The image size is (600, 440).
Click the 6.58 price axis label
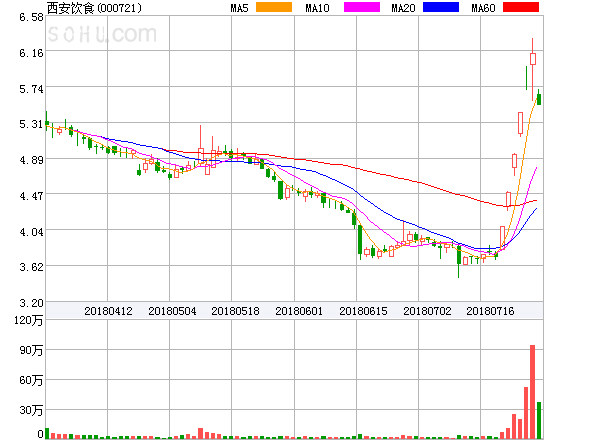(31, 17)
